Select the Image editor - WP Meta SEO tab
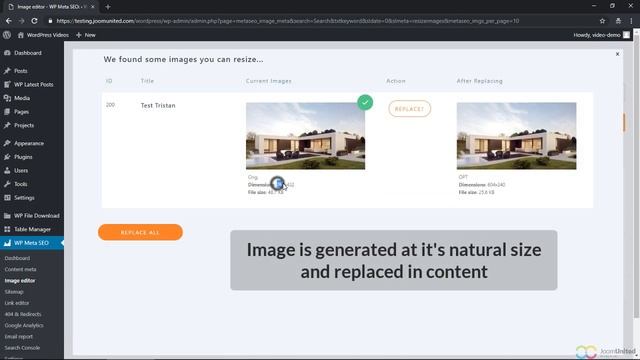640x360 pixels. [51, 7]
